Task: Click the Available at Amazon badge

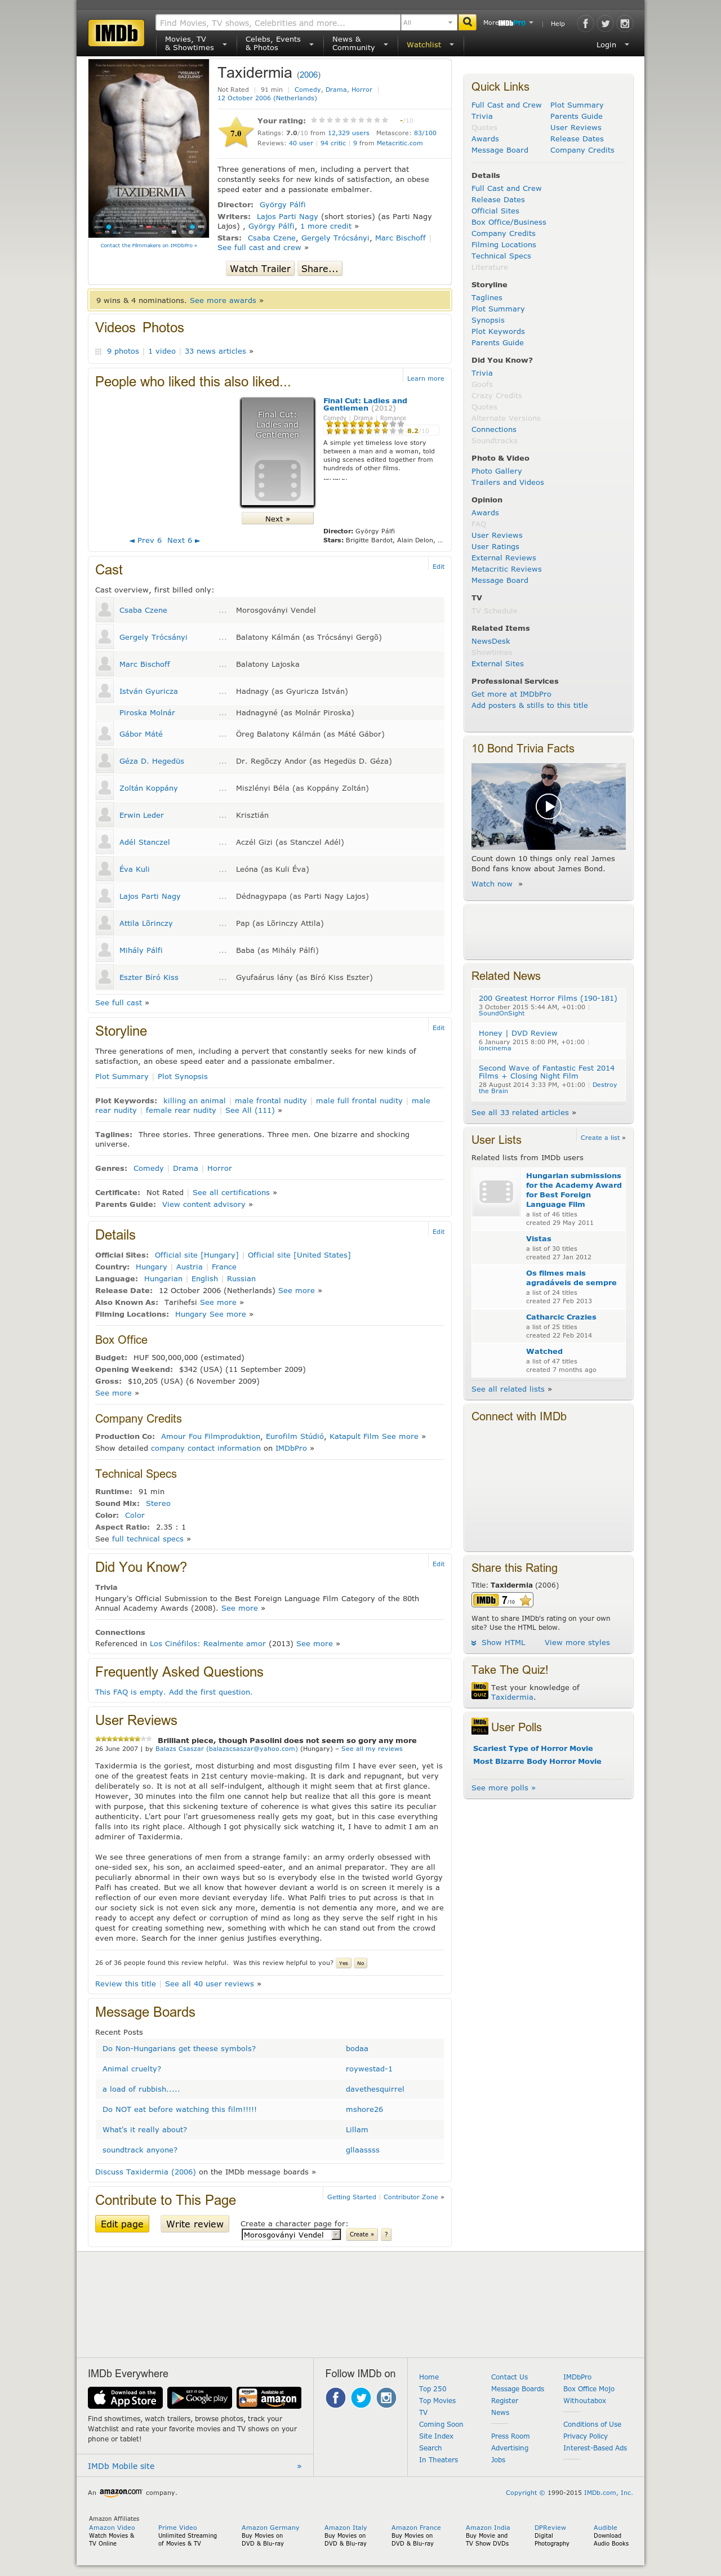Action: point(269,2397)
